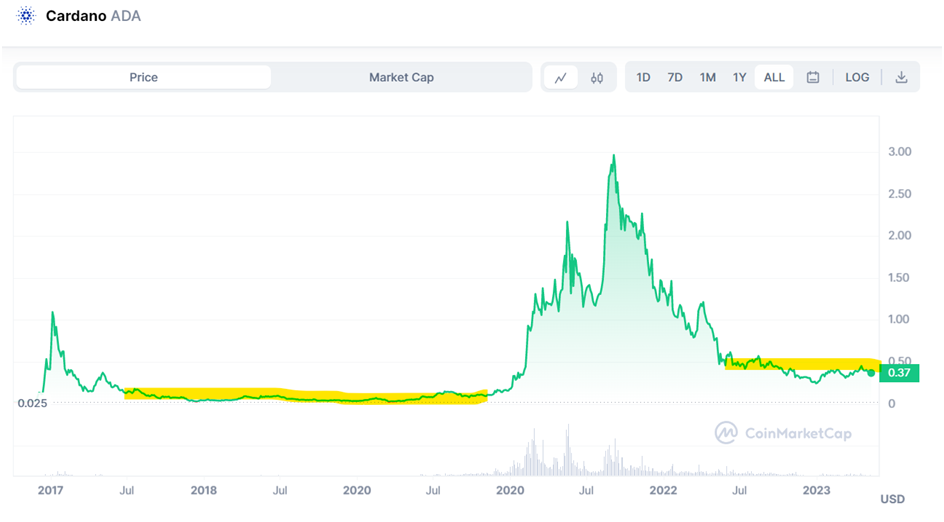Set the time range to 1M
This screenshot has width=944, height=522.
pyautogui.click(x=707, y=78)
